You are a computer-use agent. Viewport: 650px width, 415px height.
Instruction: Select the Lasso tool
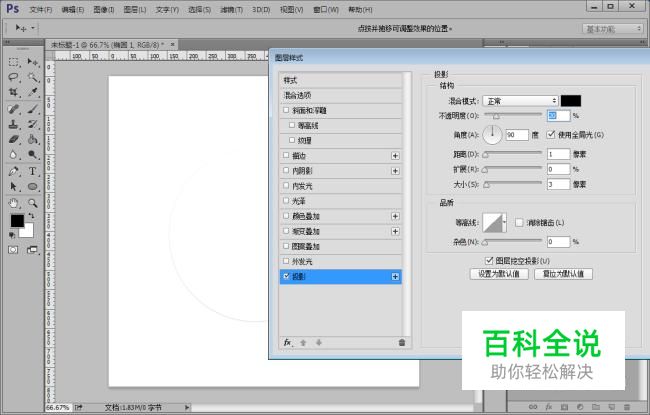[14, 77]
